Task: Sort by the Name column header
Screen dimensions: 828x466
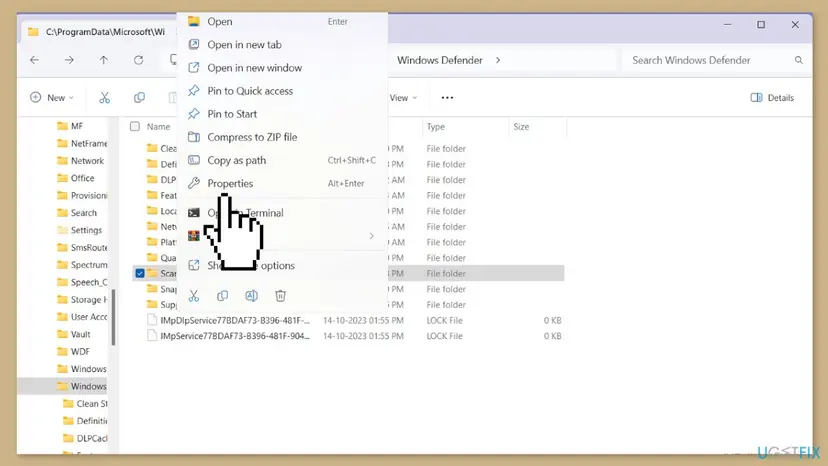Action: (x=158, y=127)
